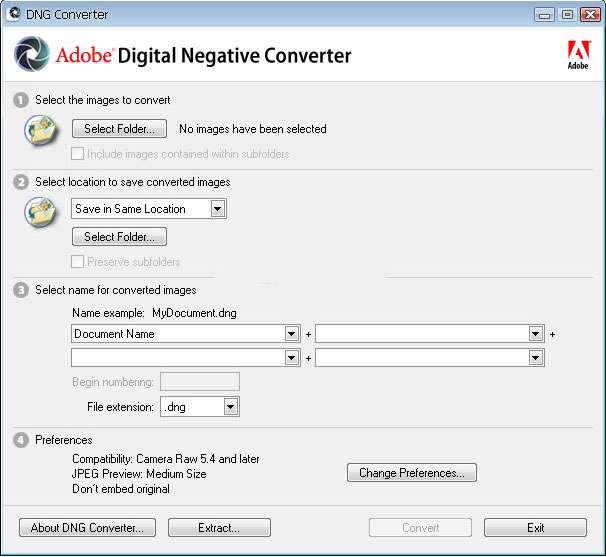Click the folder icon in step 2
The image size is (606, 557).
pos(41,212)
